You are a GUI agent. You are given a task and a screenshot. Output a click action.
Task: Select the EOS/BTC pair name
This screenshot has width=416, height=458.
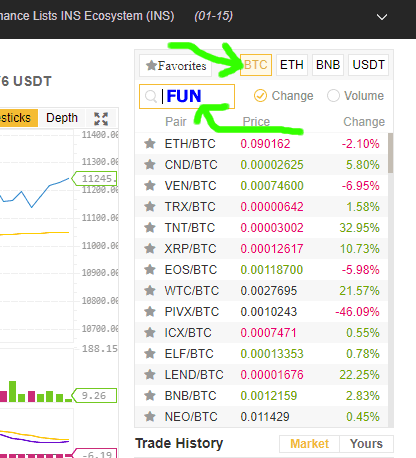[191, 270]
